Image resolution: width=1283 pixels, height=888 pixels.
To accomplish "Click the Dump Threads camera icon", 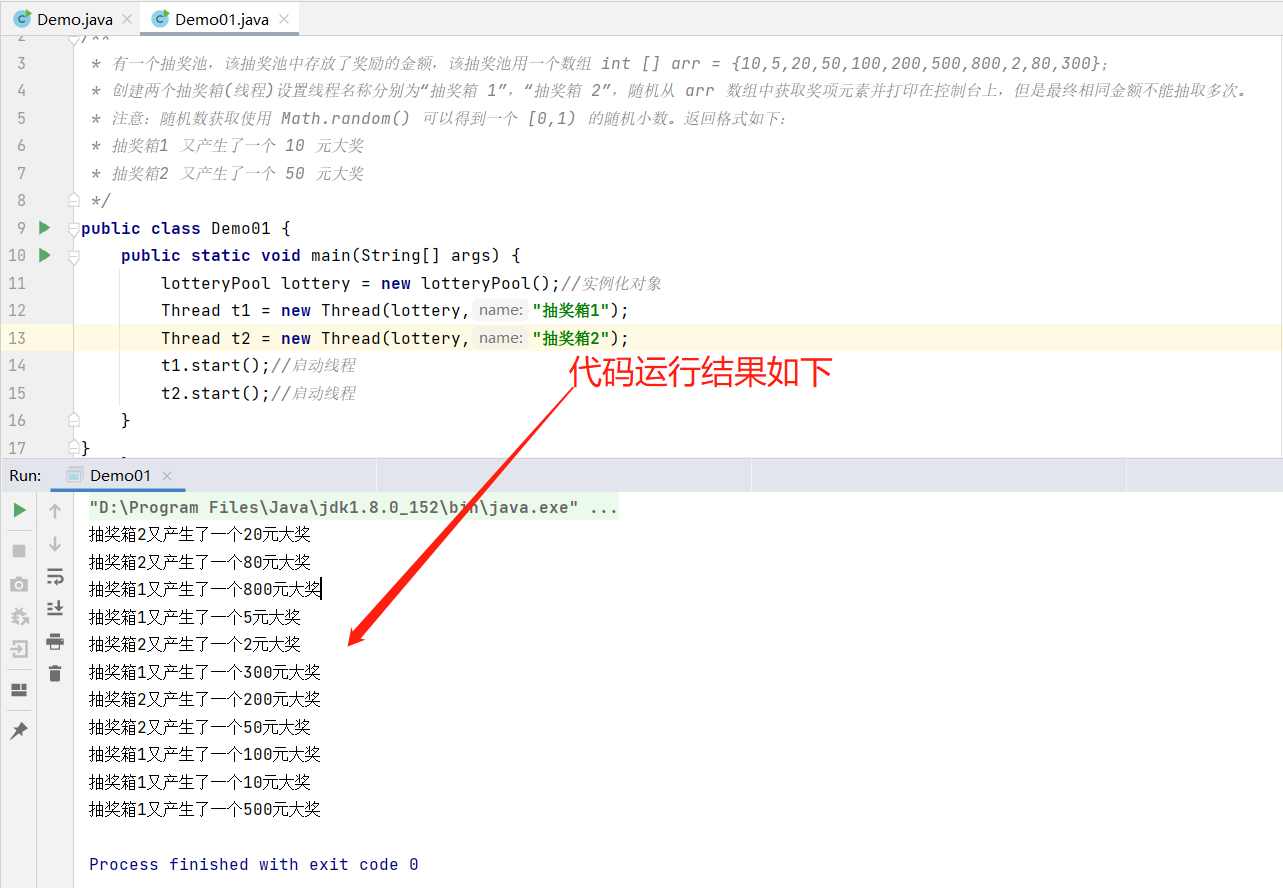I will 19,585.
